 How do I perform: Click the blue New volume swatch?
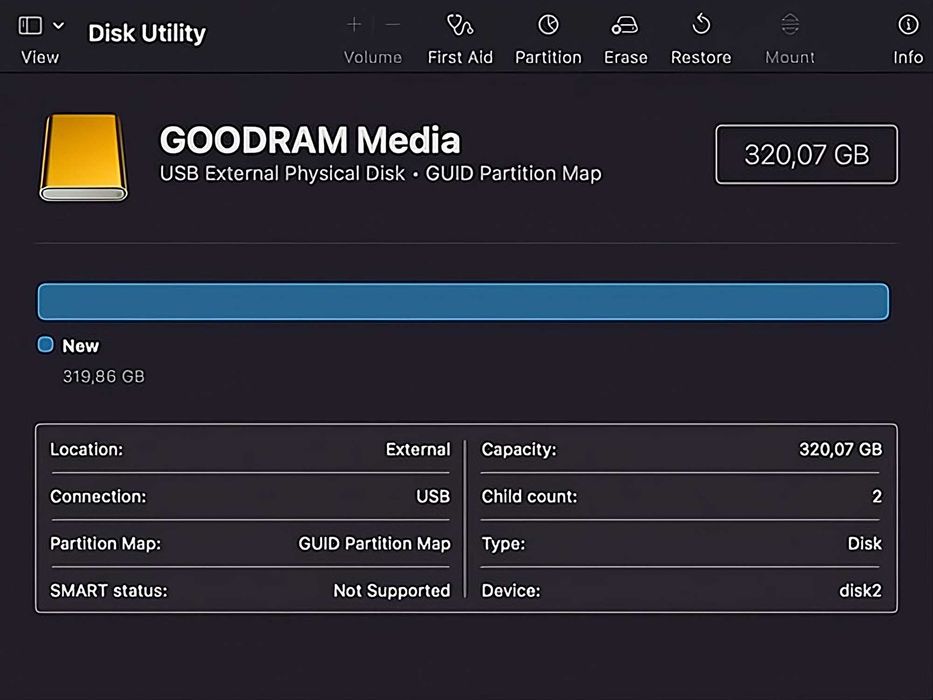coord(45,345)
